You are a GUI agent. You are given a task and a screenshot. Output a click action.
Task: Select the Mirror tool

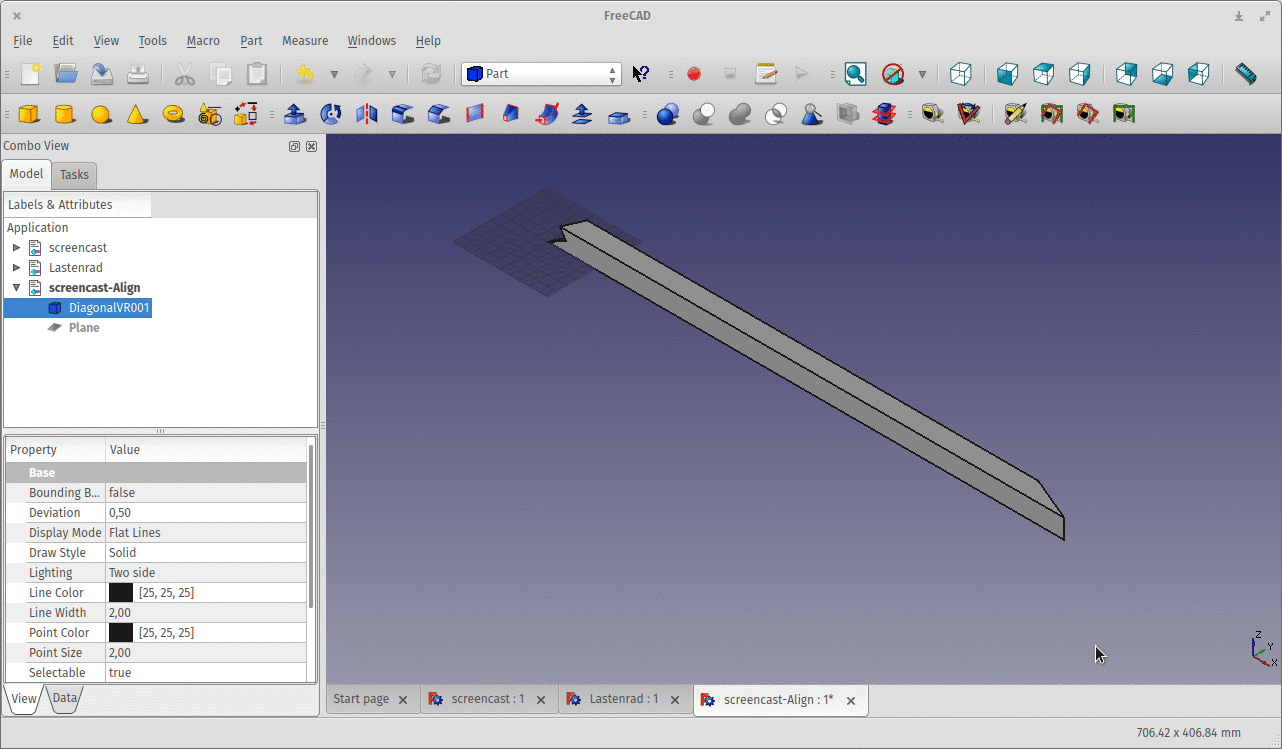click(x=367, y=114)
